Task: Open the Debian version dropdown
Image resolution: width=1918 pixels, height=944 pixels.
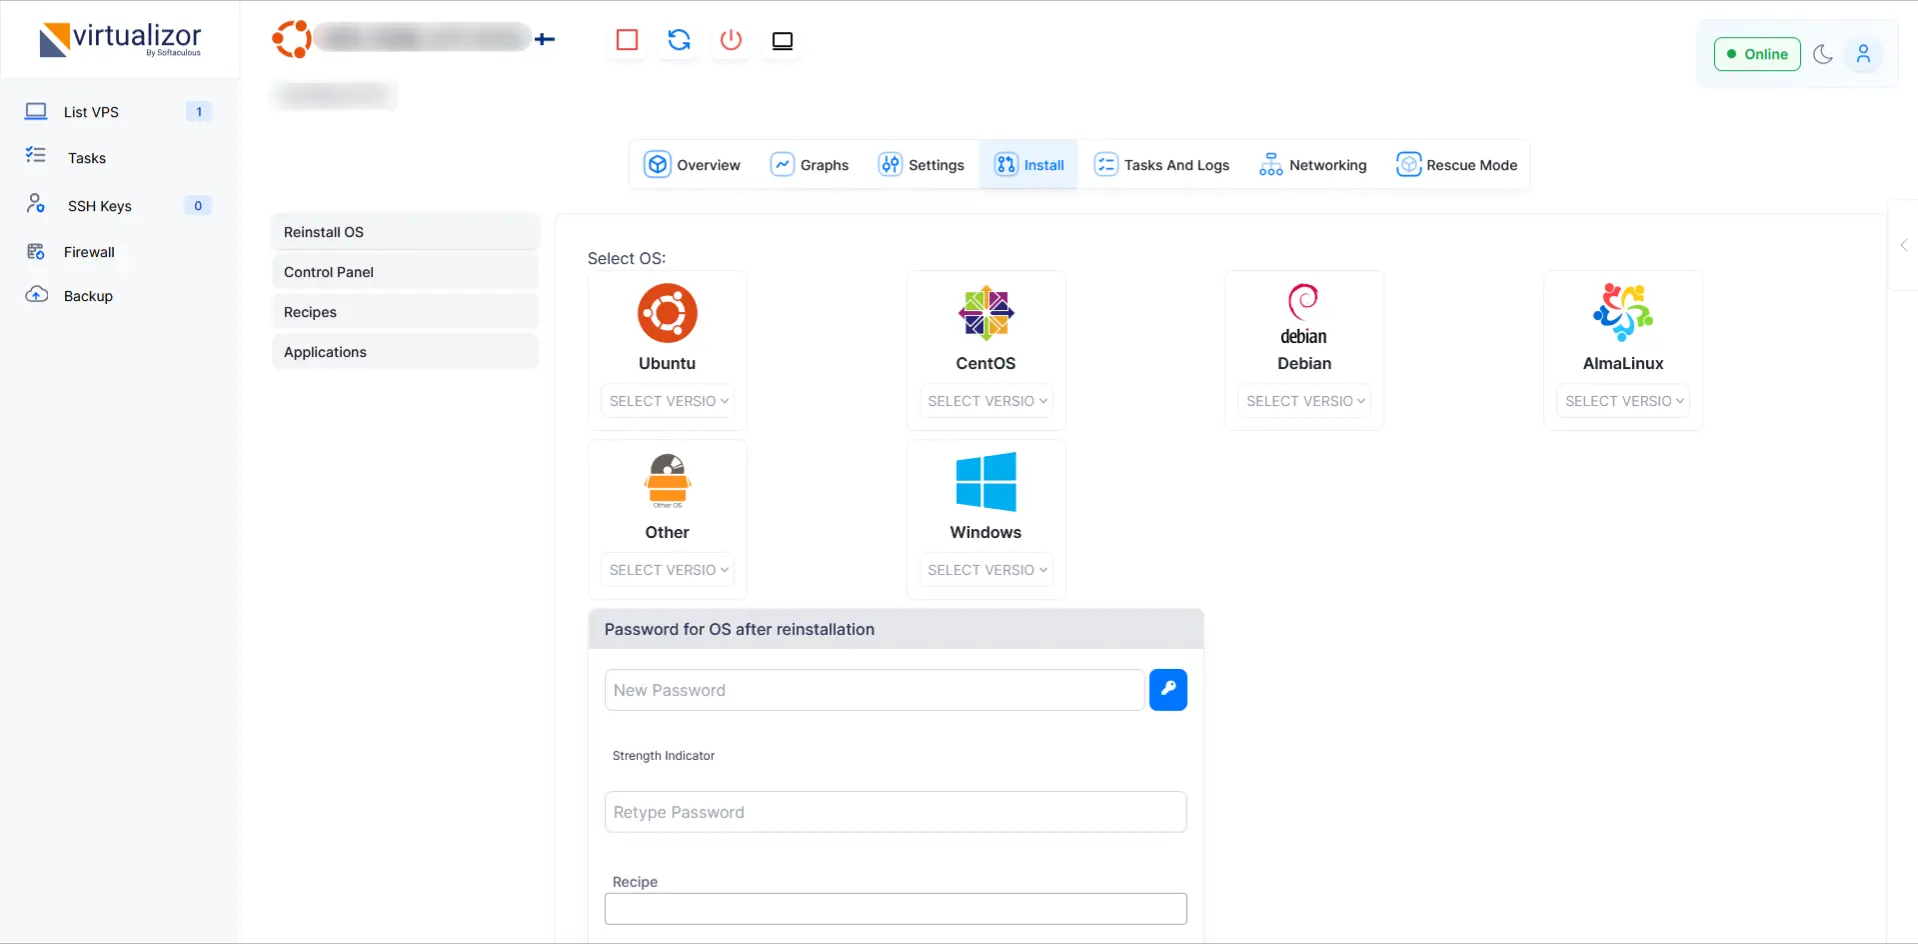Action: (1304, 401)
